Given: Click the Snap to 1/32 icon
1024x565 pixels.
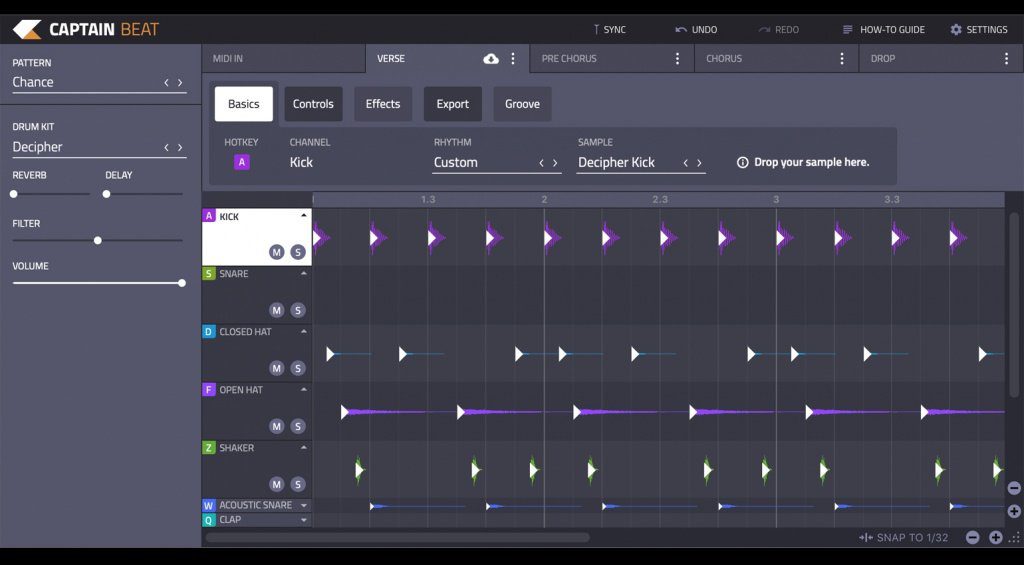Looking at the screenshot, I should coord(866,538).
